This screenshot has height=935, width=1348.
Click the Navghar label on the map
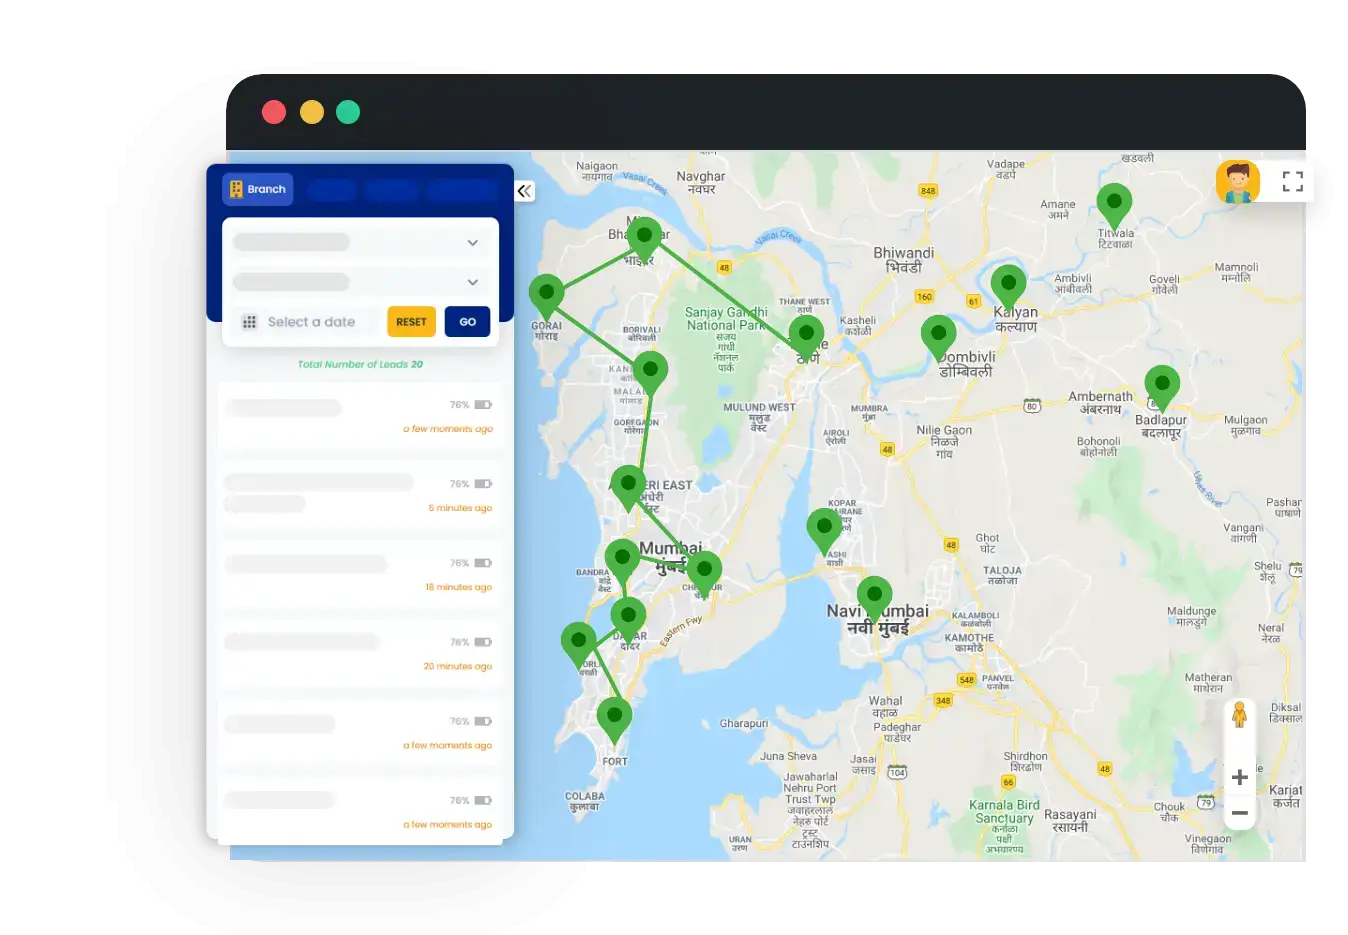701,182
